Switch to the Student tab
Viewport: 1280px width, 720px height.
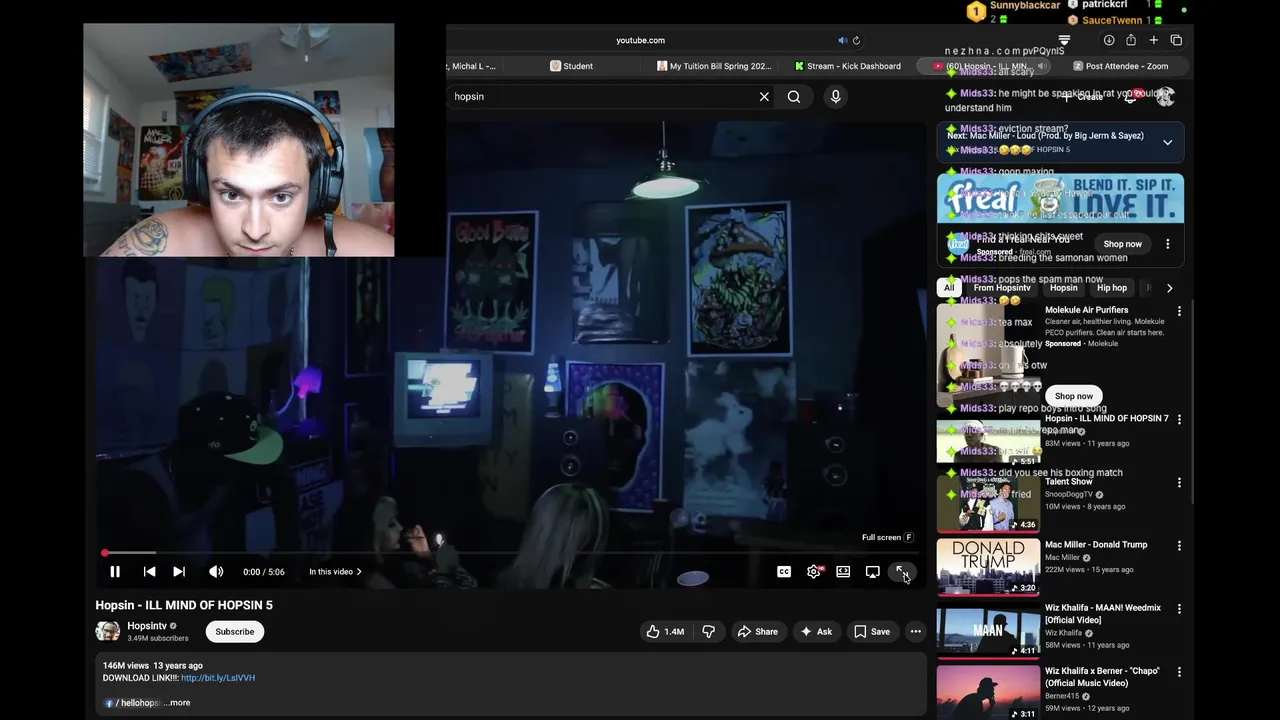click(x=571, y=66)
